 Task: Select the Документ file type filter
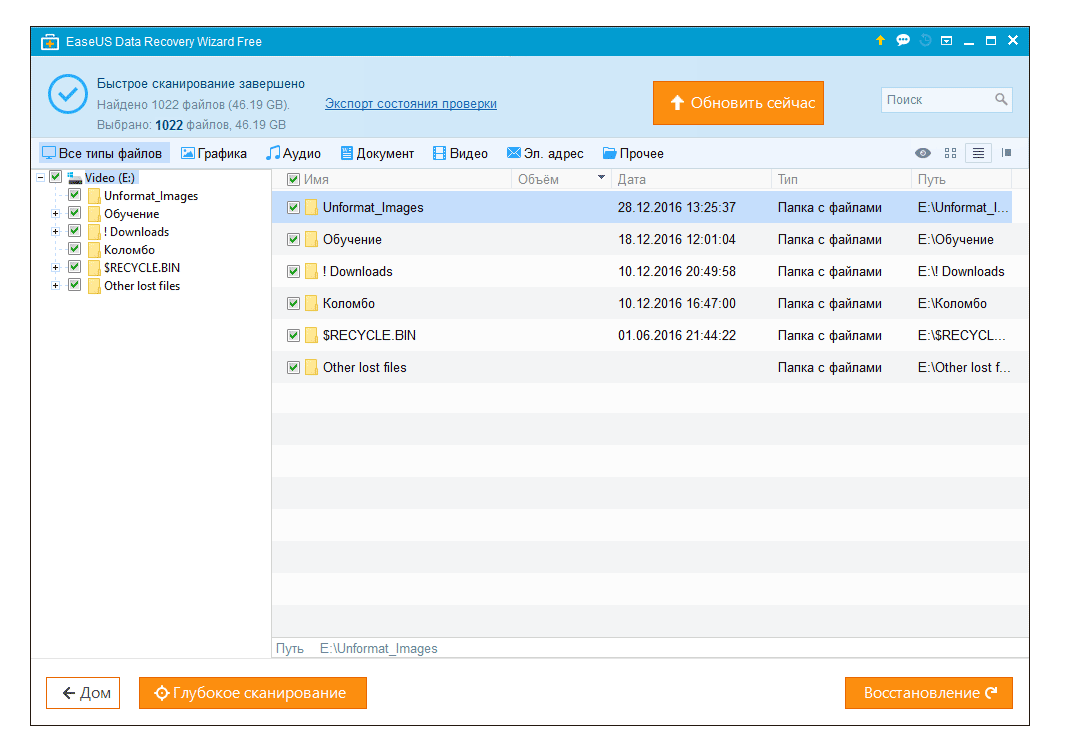pyautogui.click(x=377, y=153)
